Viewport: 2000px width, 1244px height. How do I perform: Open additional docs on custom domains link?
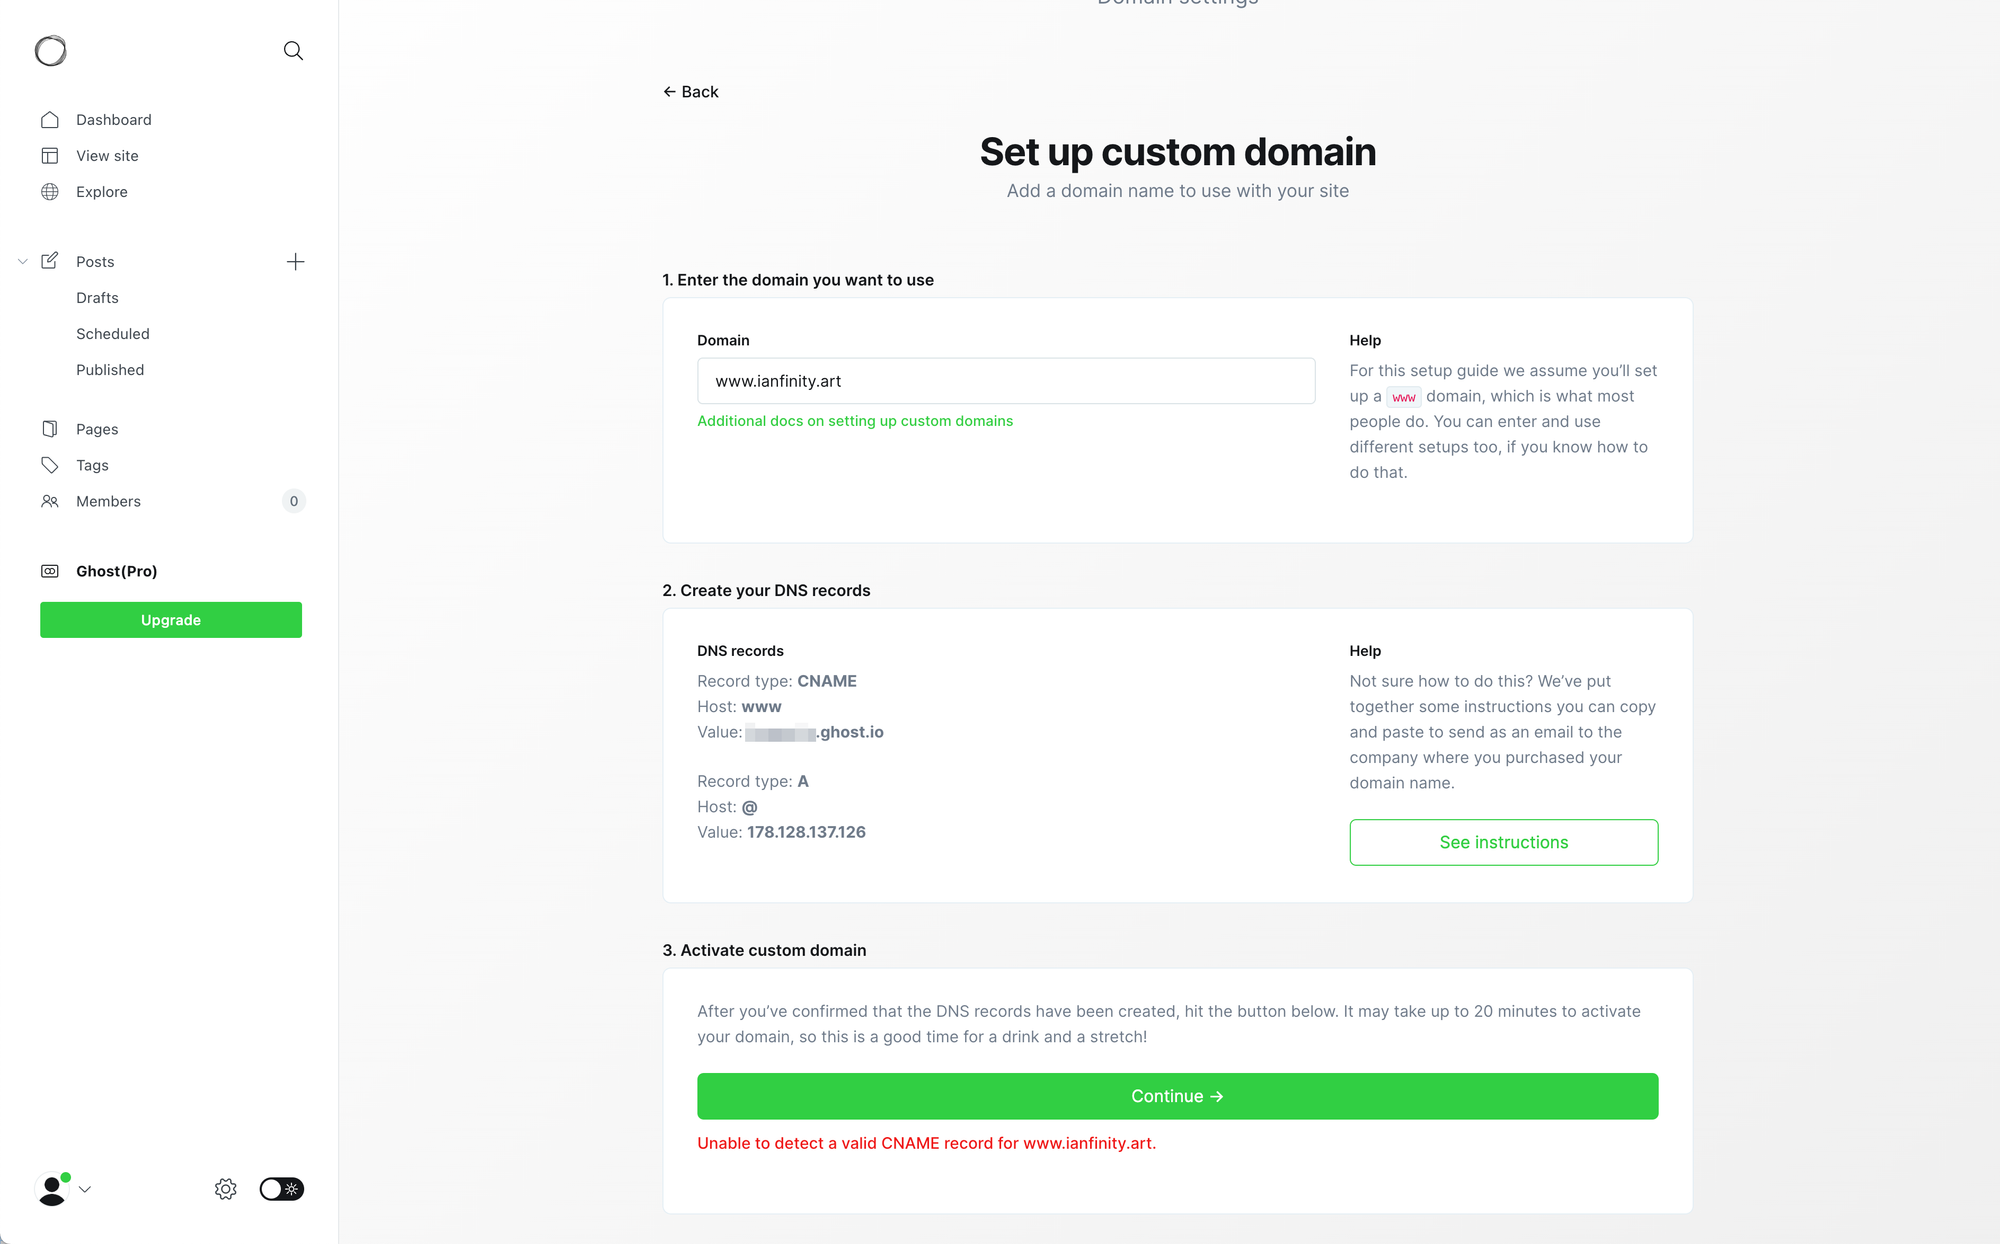(x=855, y=421)
